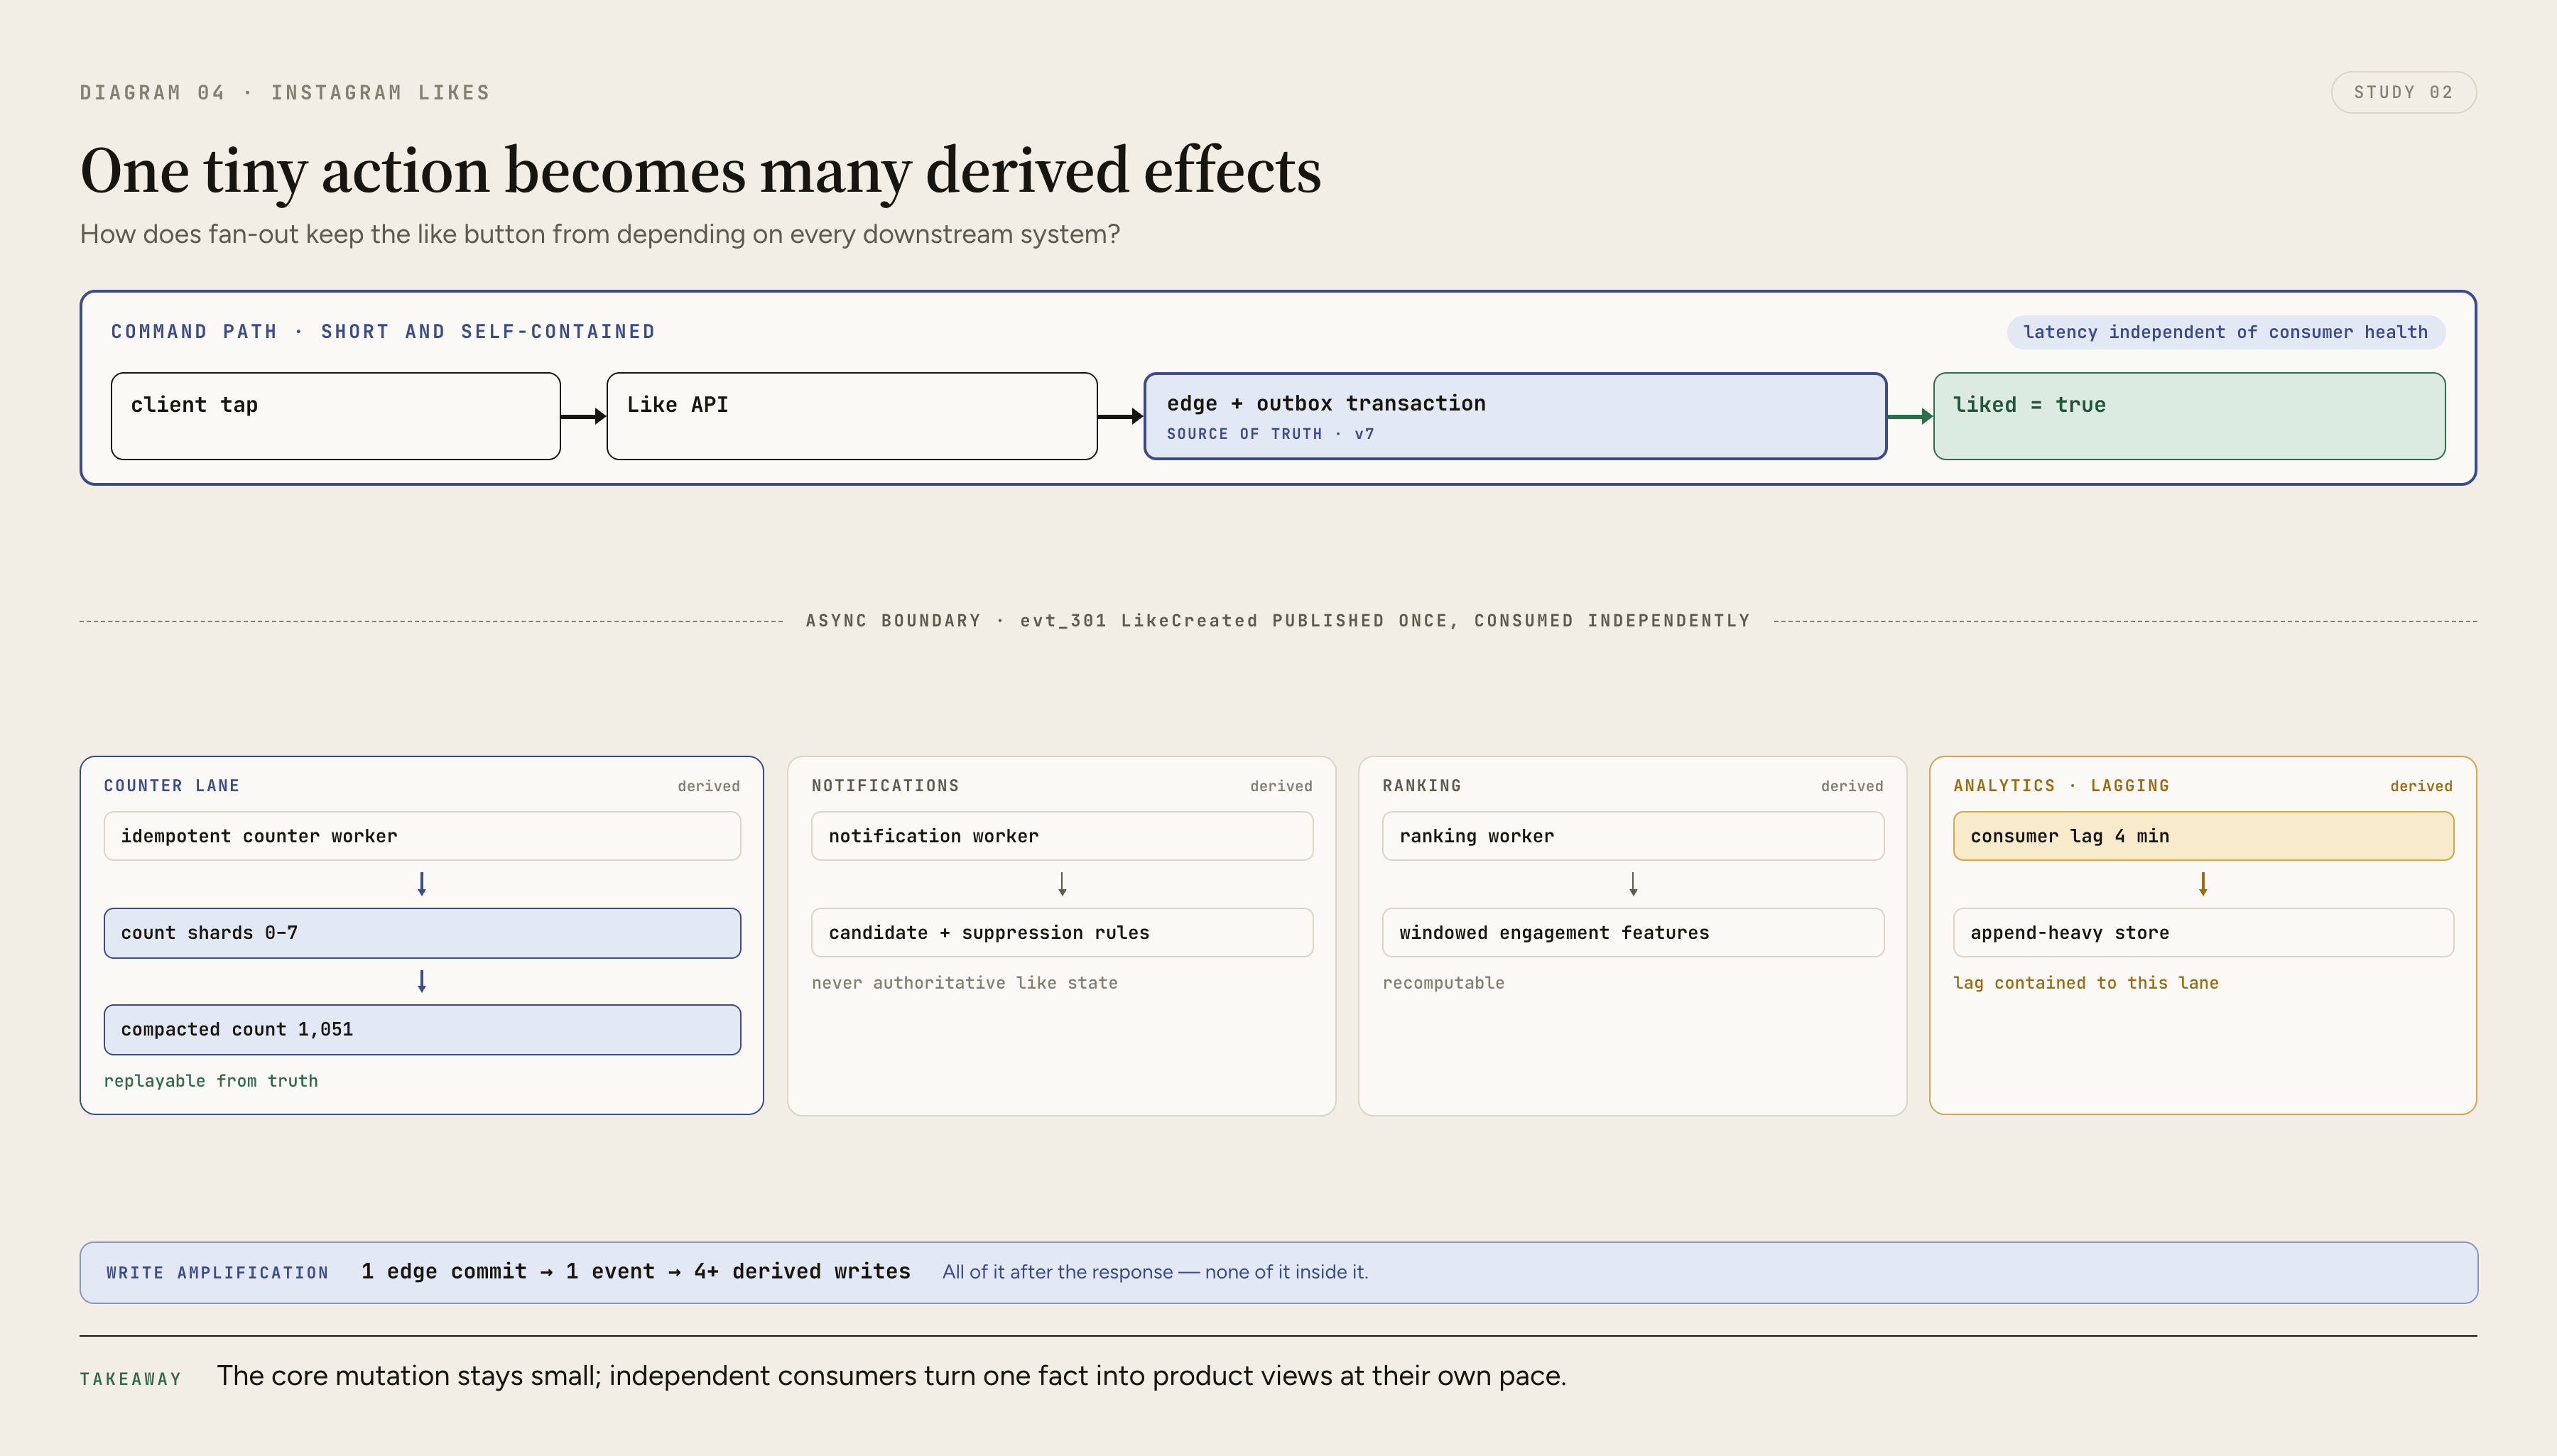Image resolution: width=2557 pixels, height=1456 pixels.
Task: Click the arrow from Like API to outbox transaction
Action: point(1120,416)
